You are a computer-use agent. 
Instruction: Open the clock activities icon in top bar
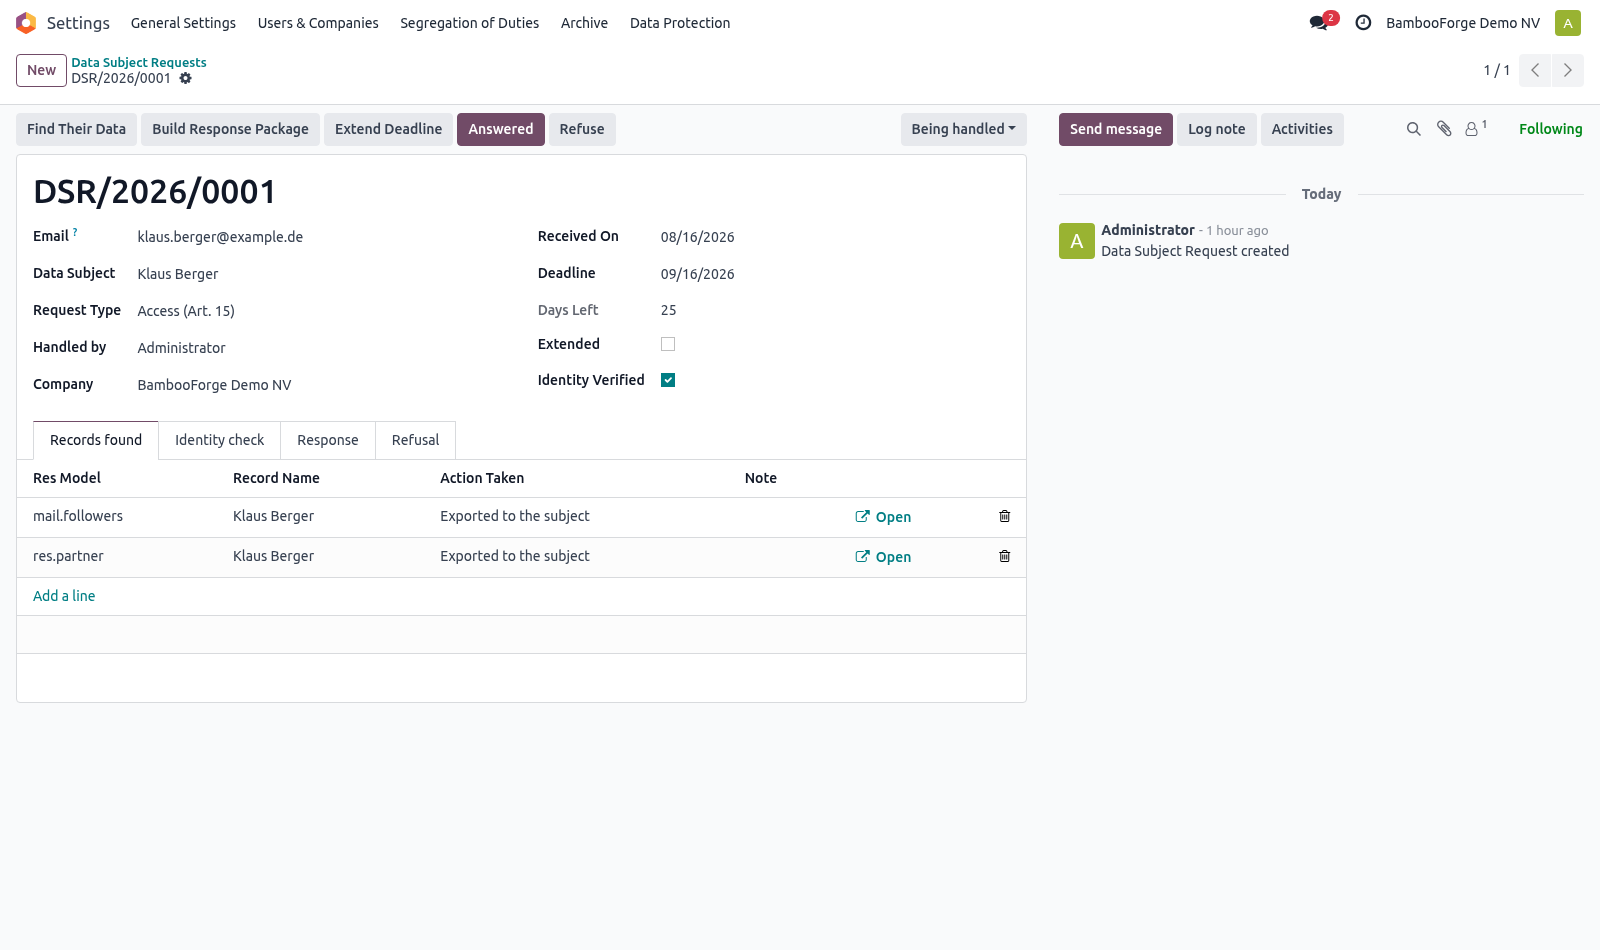[x=1363, y=23]
